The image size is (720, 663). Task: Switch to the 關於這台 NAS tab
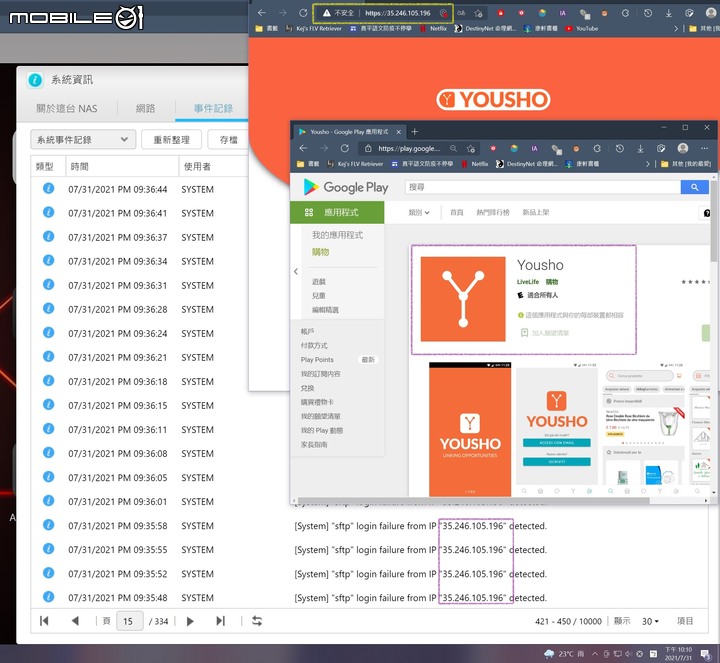point(67,108)
